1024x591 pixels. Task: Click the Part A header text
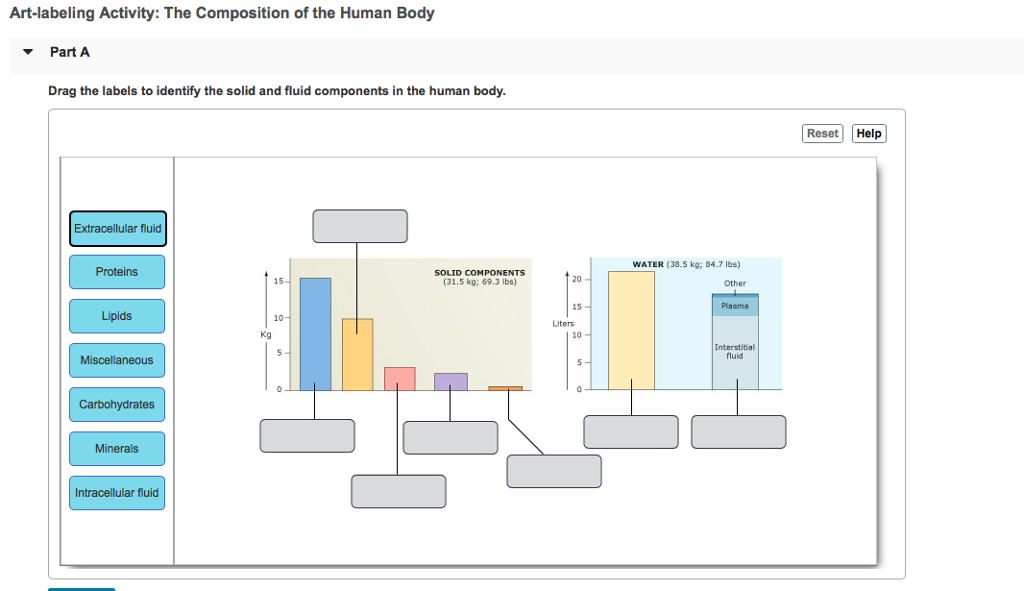coord(68,51)
